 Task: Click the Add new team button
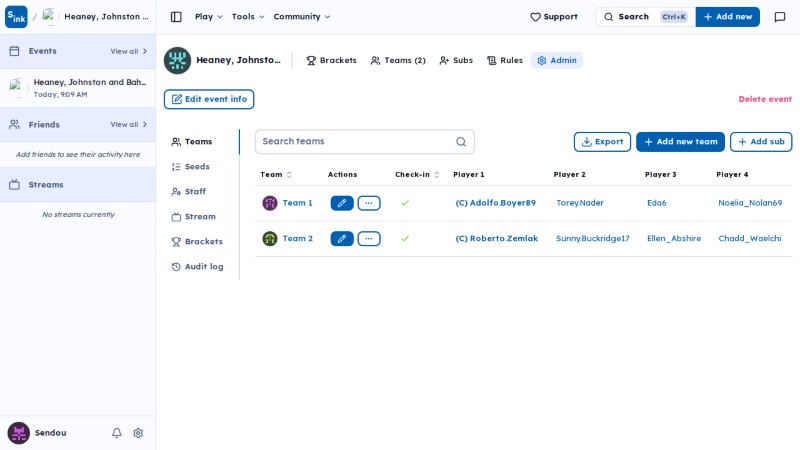(681, 142)
